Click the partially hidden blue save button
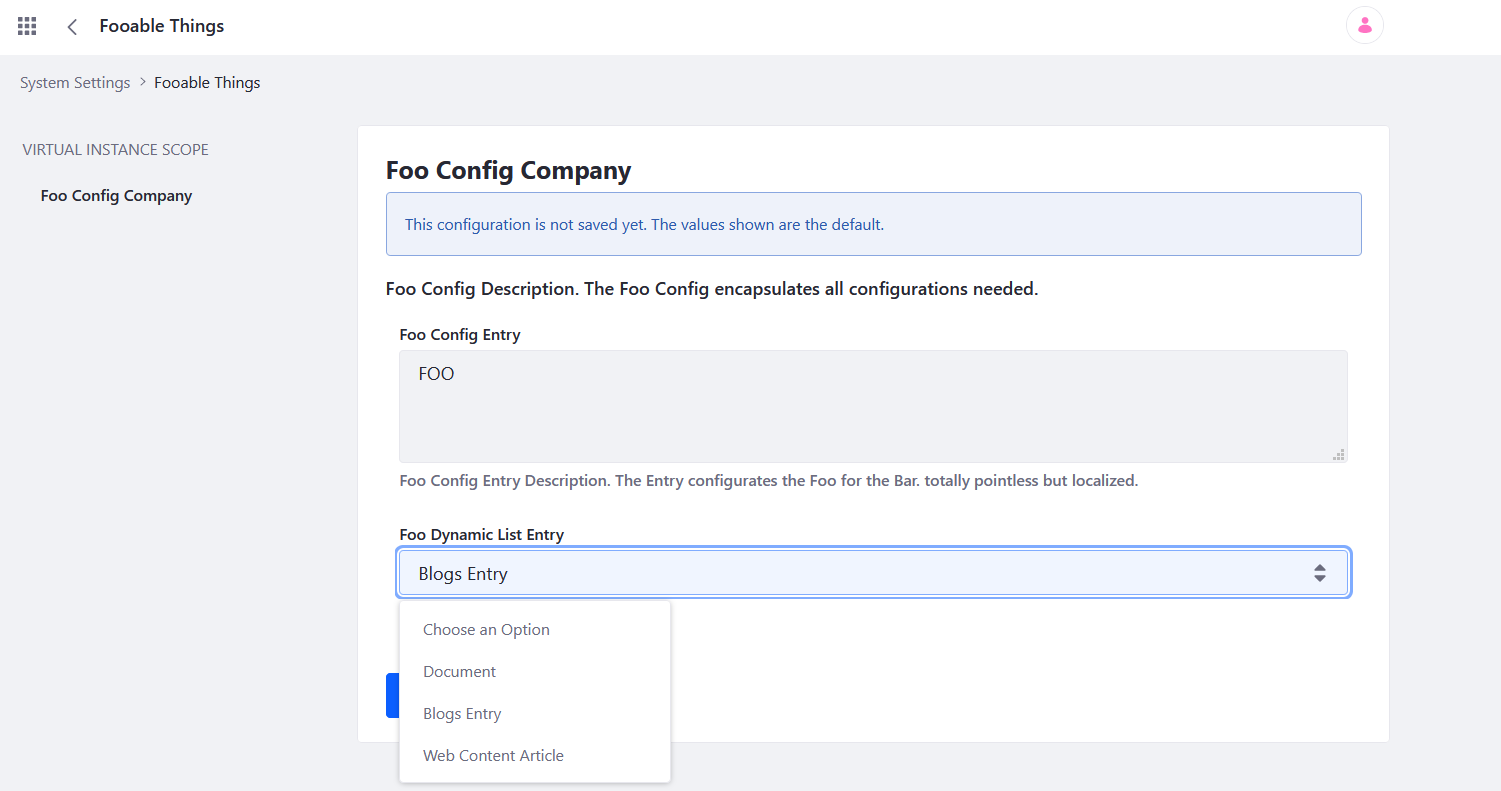This screenshot has width=1501, height=791. coord(392,695)
